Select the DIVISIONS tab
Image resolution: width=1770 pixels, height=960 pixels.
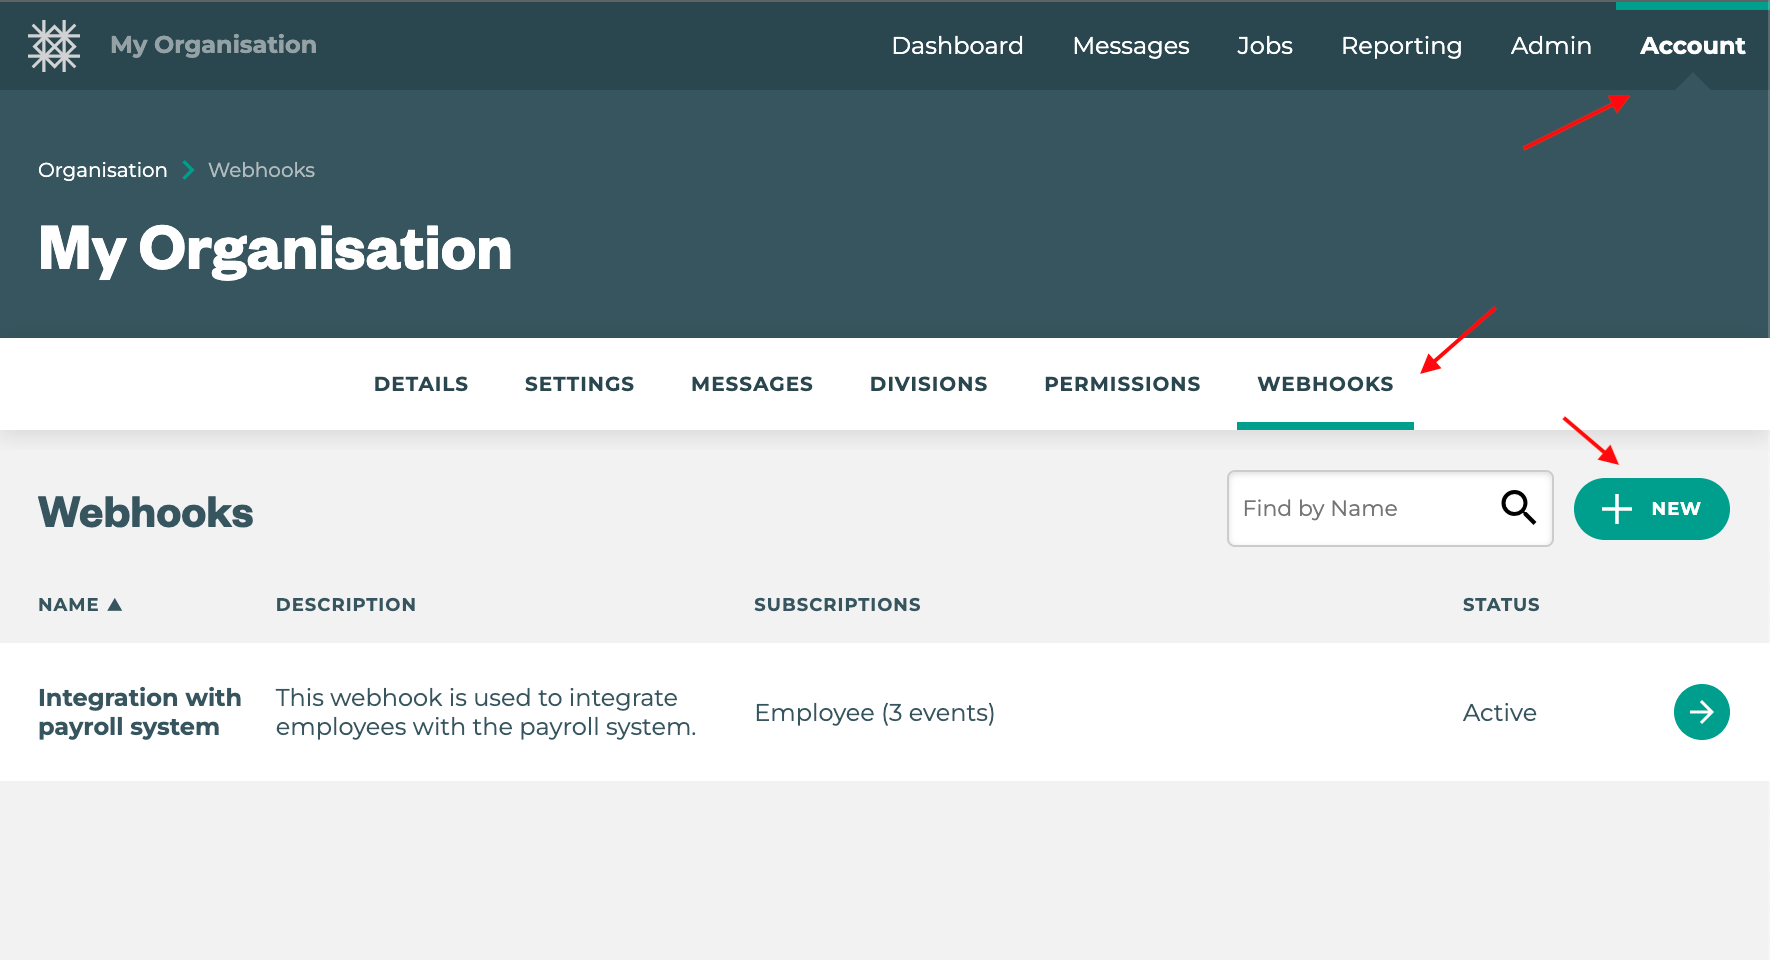click(x=928, y=383)
